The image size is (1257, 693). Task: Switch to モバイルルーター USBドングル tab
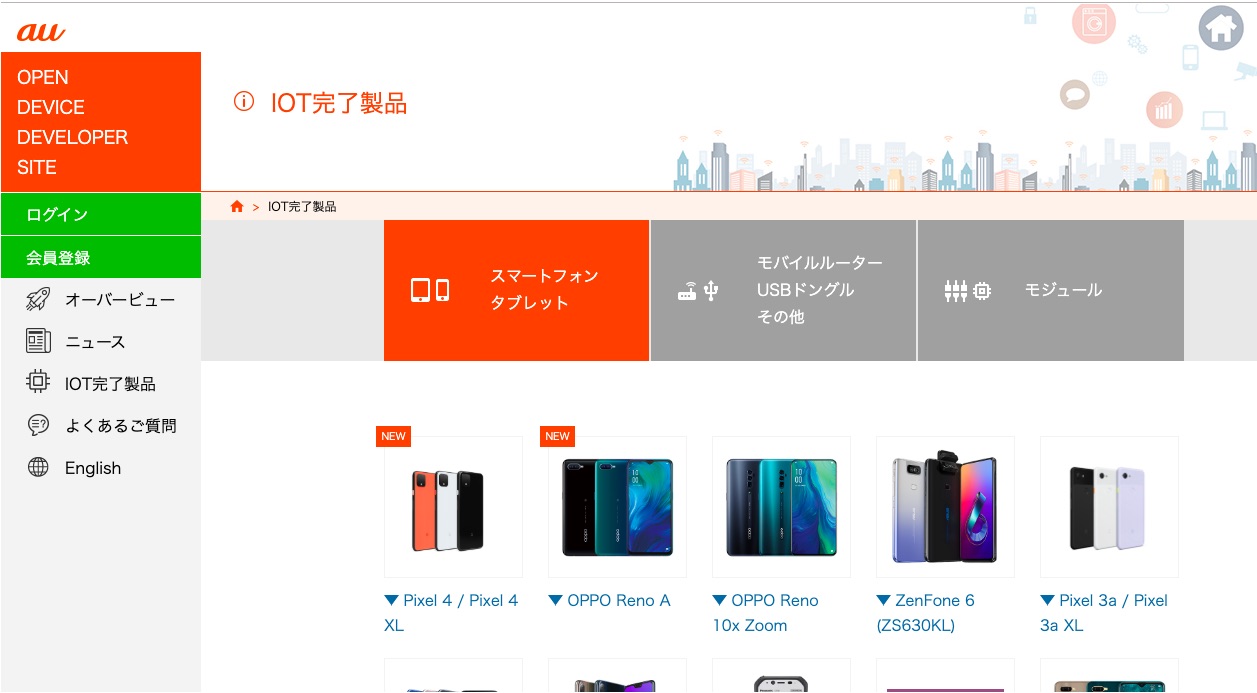pyautogui.click(x=783, y=290)
